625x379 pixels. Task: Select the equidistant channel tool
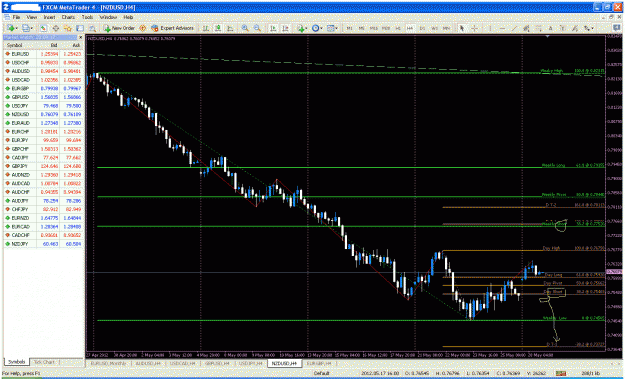tap(526, 28)
